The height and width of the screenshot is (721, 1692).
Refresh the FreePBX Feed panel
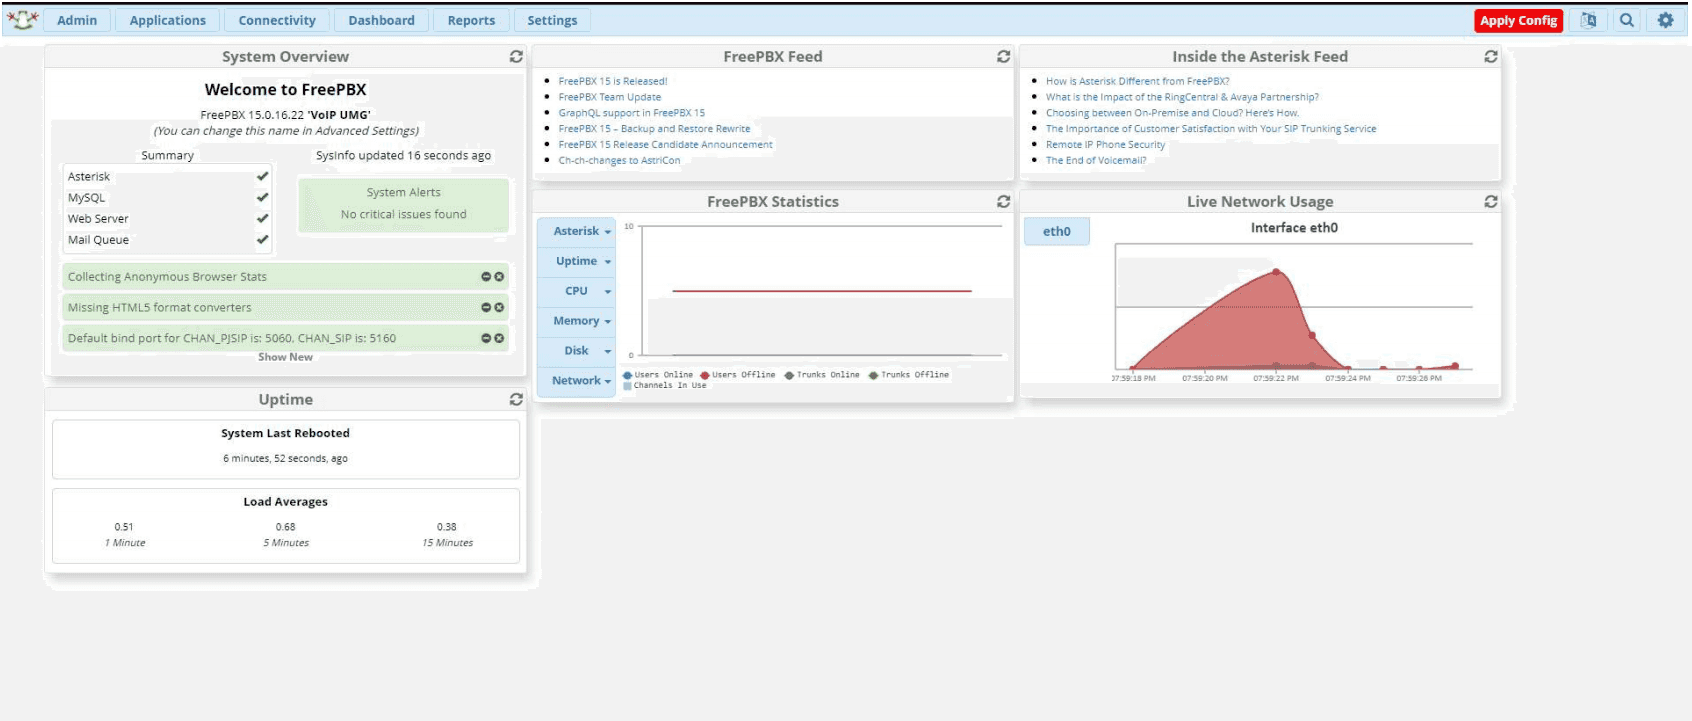(x=1003, y=57)
